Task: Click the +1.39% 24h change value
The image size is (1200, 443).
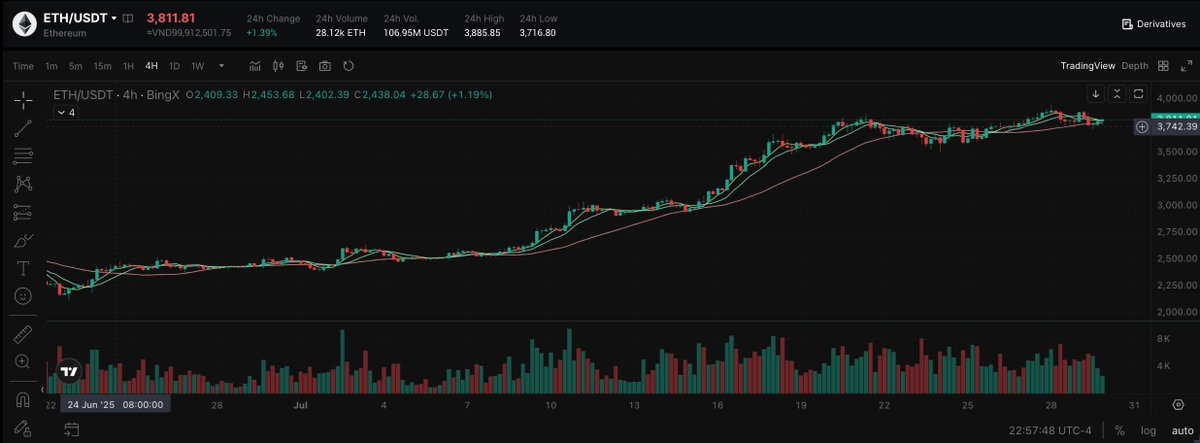Action: pyautogui.click(x=261, y=33)
